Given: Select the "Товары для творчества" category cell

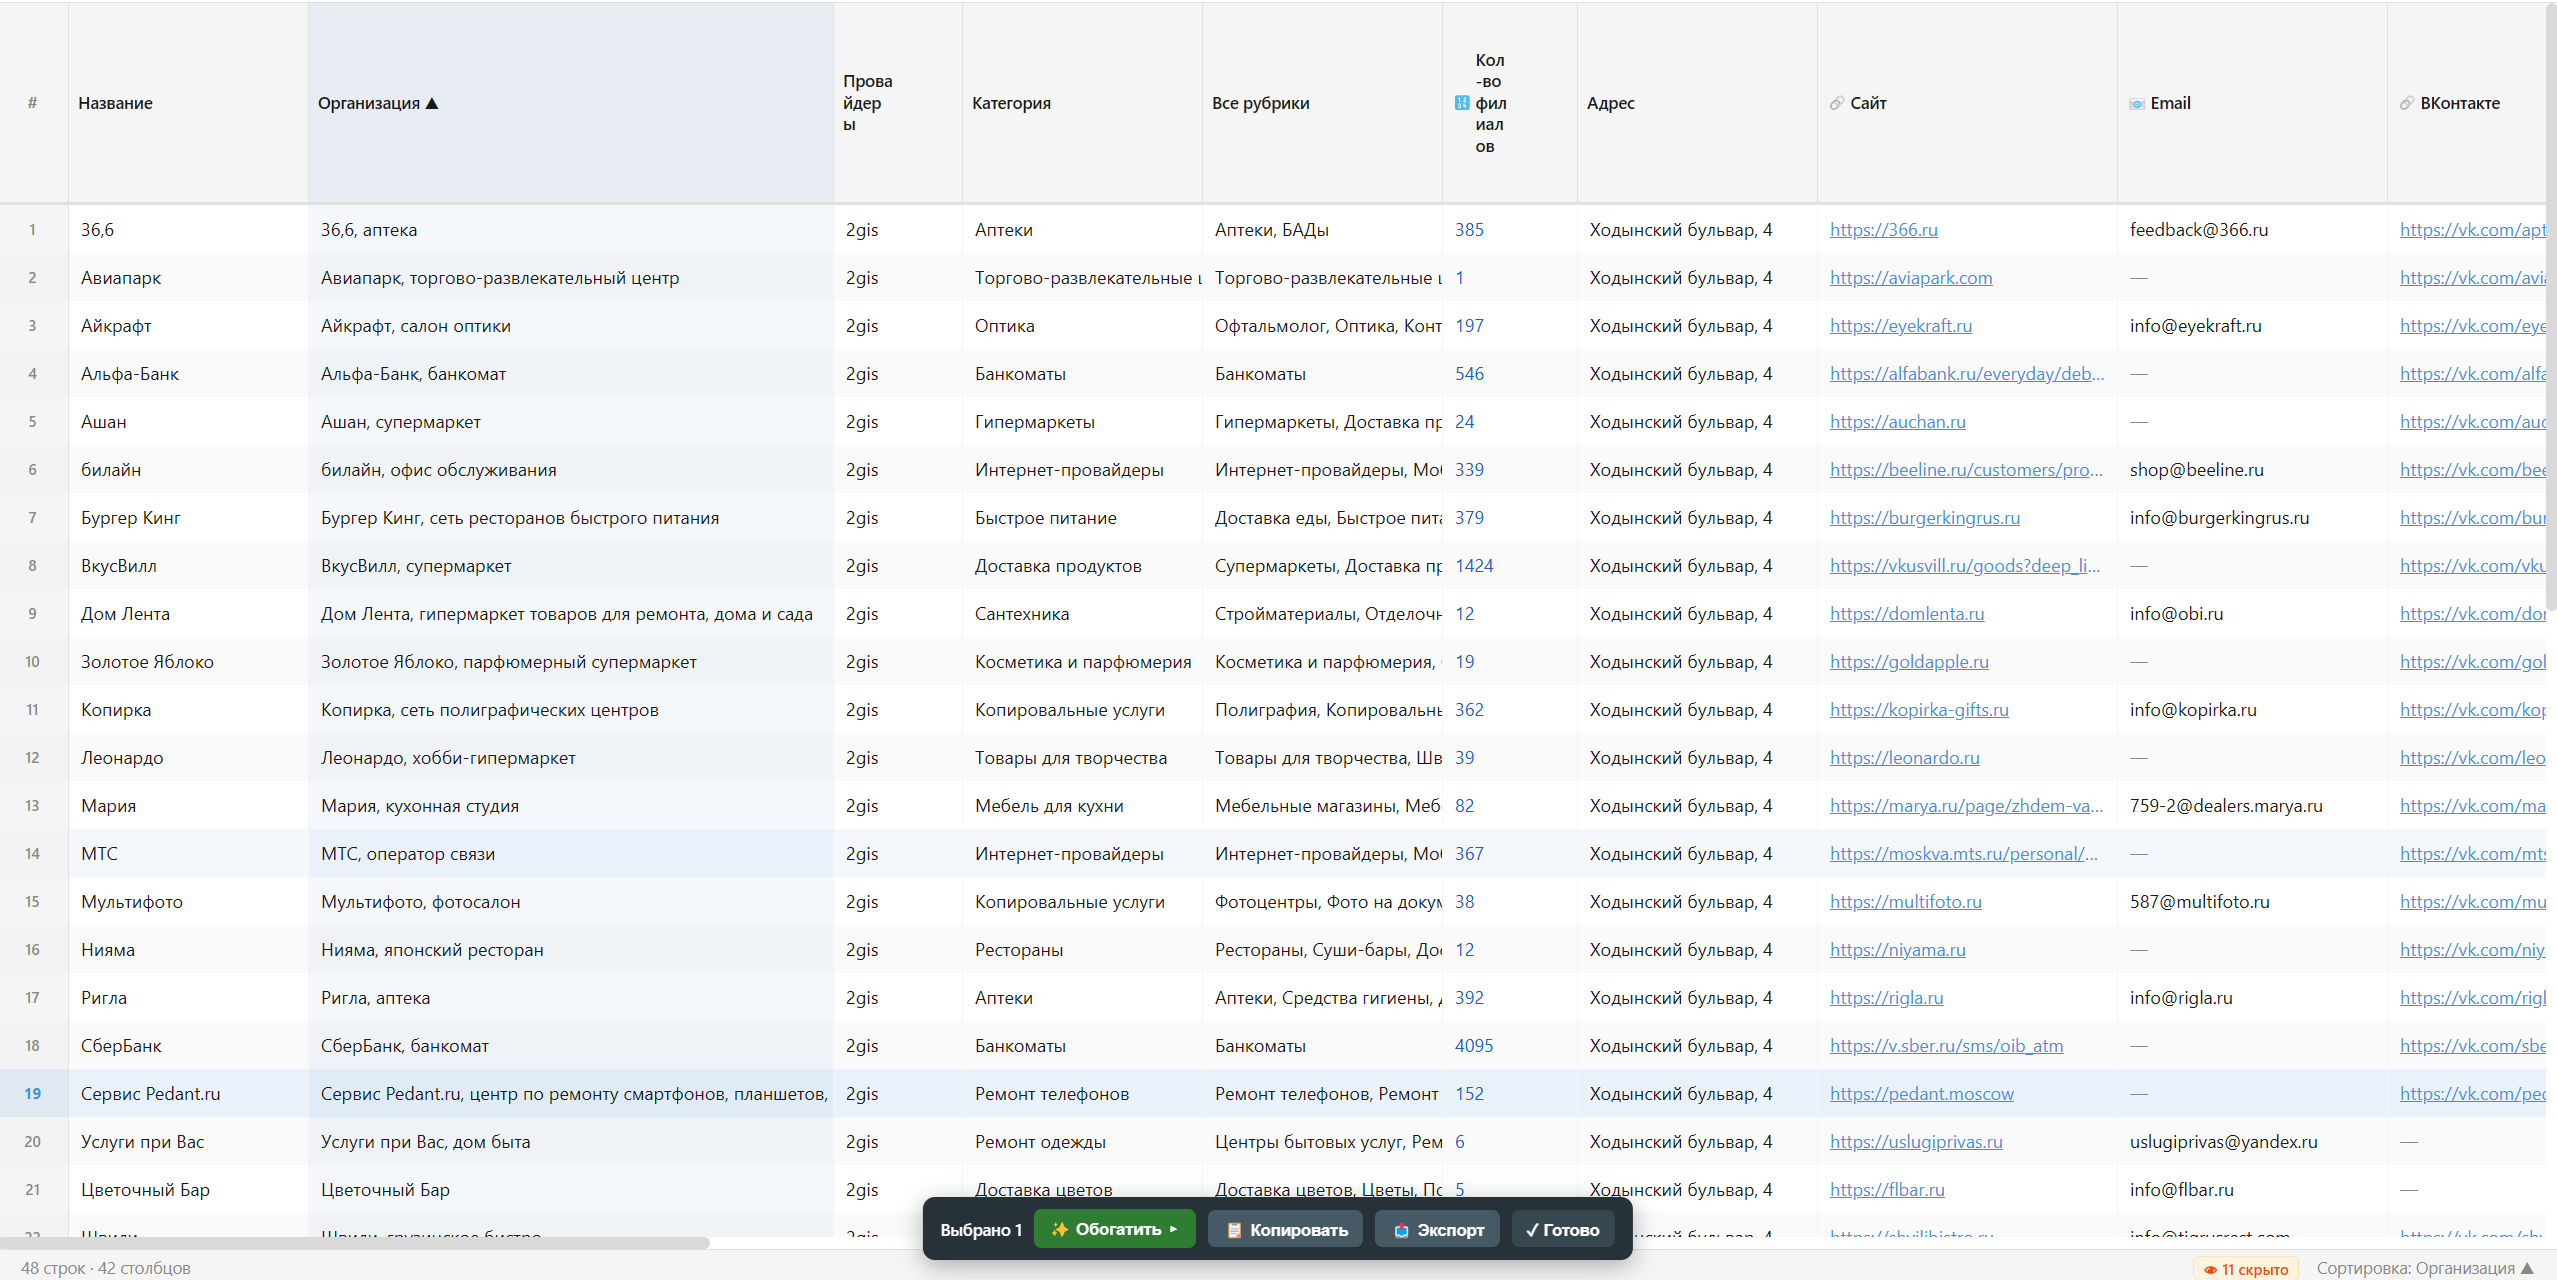Looking at the screenshot, I should (x=1082, y=758).
